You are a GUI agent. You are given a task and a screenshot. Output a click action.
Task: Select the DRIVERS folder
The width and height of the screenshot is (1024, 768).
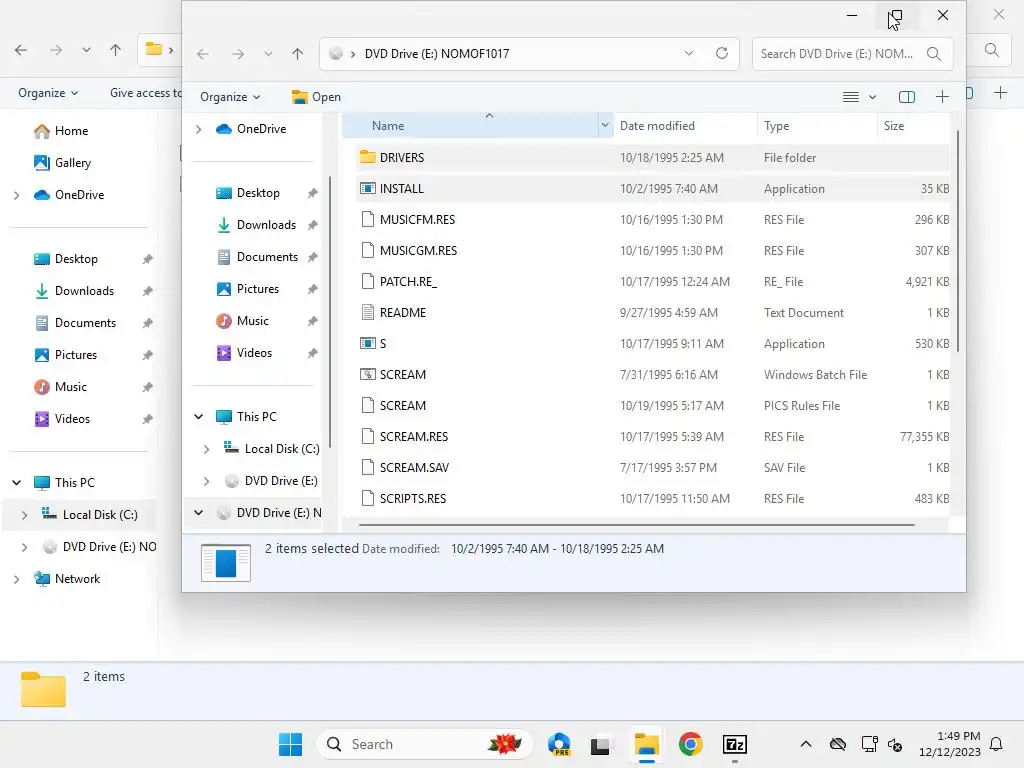pyautogui.click(x=652, y=157)
